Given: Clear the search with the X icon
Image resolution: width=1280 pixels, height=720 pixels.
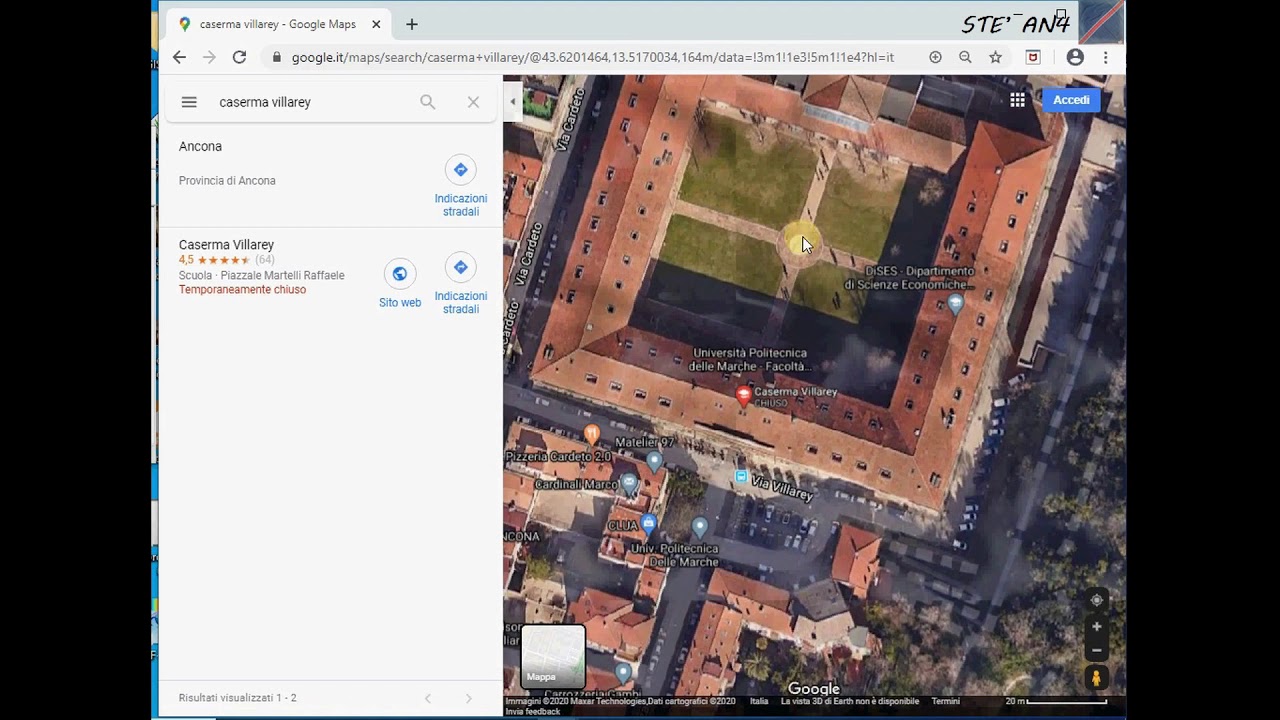Looking at the screenshot, I should pos(473,102).
